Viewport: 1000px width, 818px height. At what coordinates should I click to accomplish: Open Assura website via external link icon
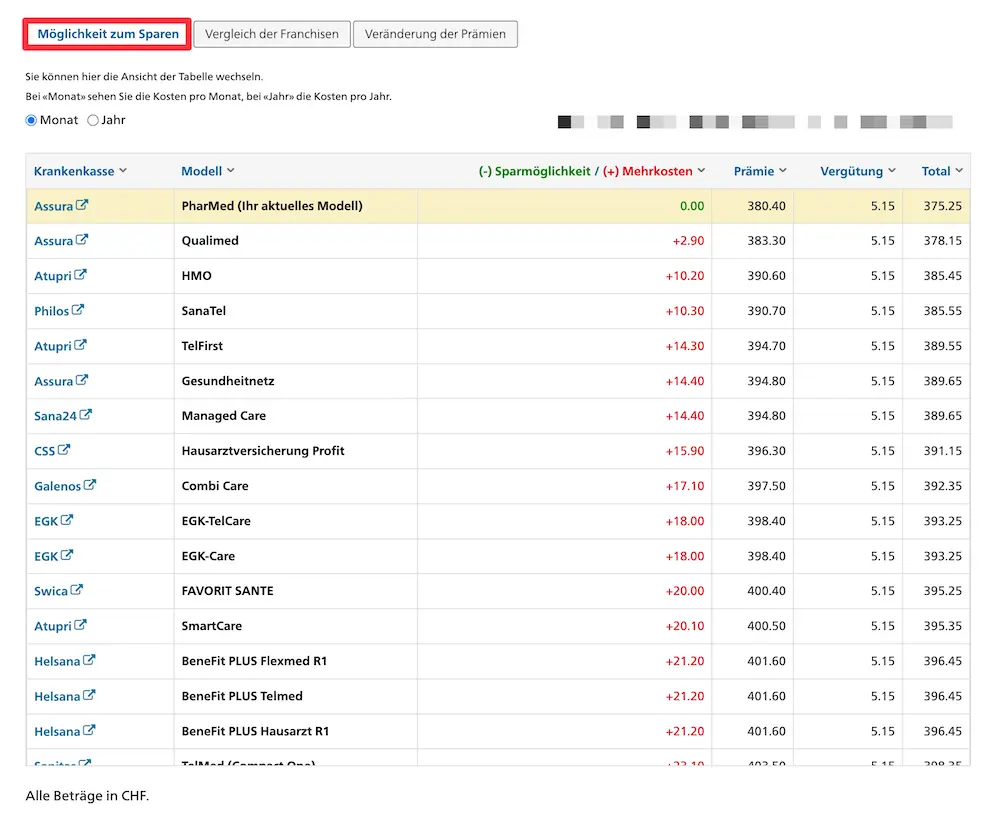[80, 205]
